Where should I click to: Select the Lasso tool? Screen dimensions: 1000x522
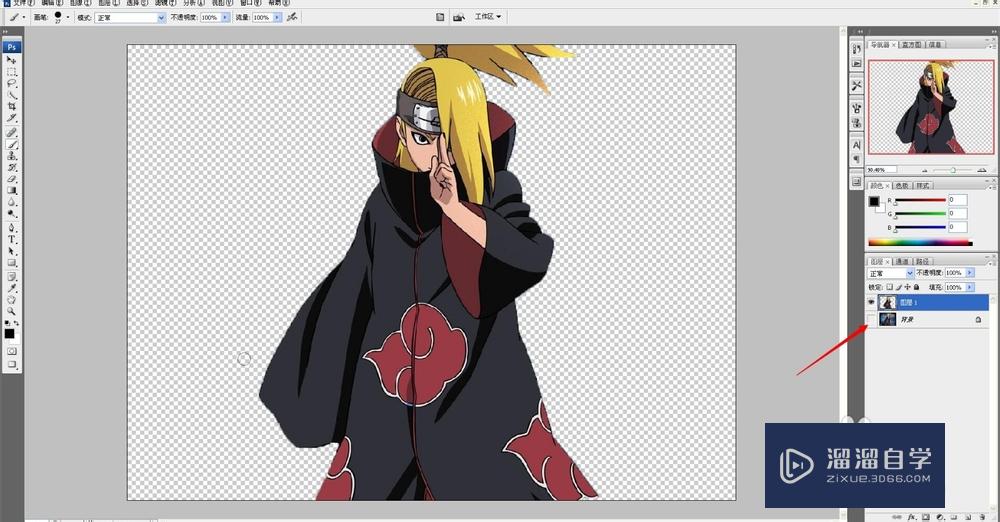click(12, 84)
